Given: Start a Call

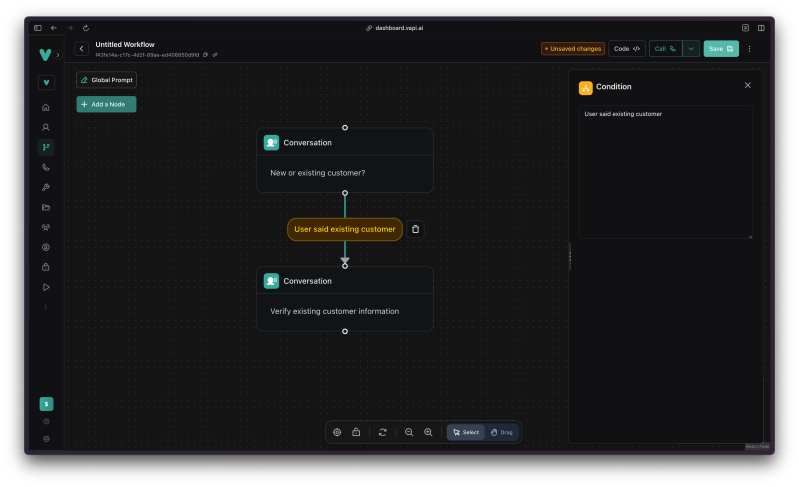Looking at the screenshot, I should coord(665,49).
